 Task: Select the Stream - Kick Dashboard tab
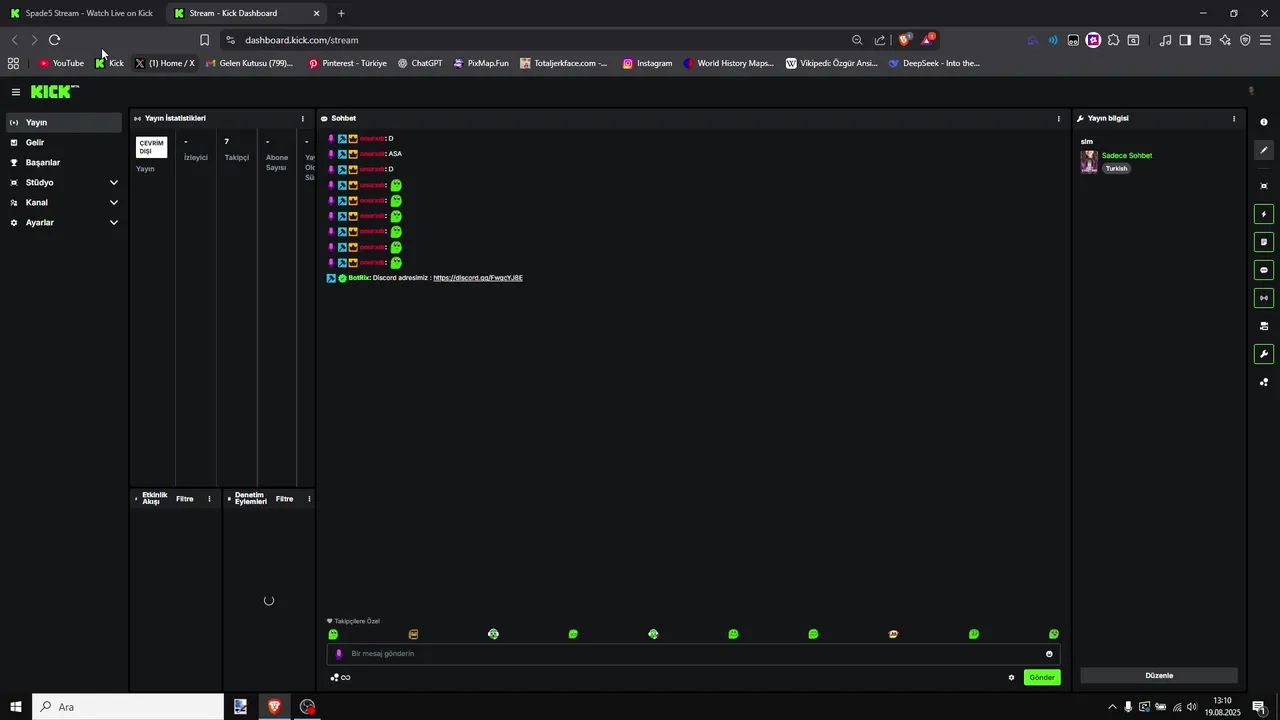[245, 13]
